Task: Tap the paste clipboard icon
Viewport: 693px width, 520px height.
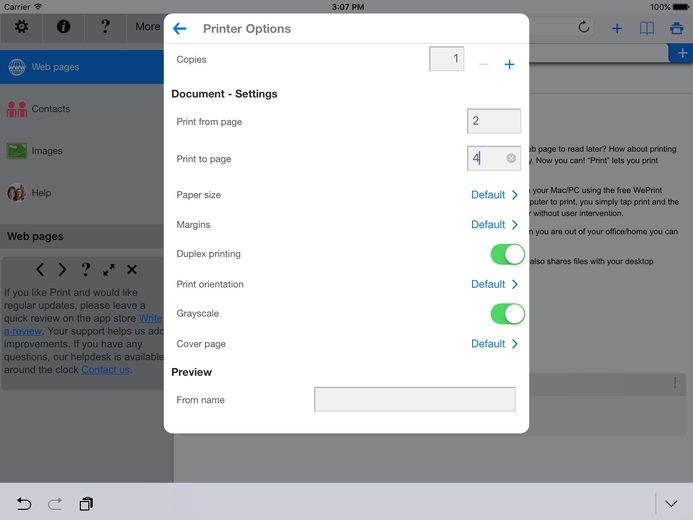Action: coord(86,504)
